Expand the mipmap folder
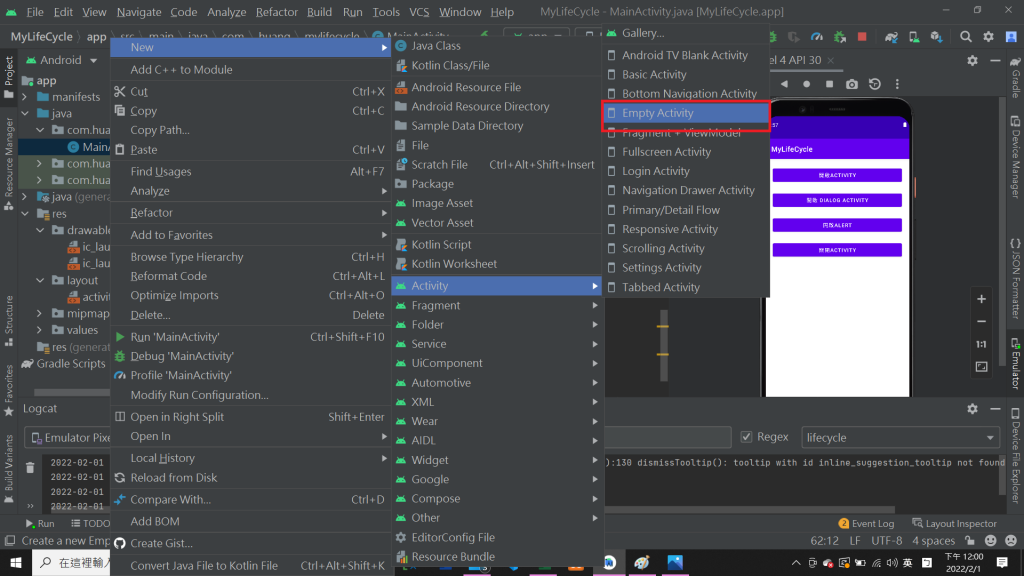The width and height of the screenshot is (1024, 576). 40,313
